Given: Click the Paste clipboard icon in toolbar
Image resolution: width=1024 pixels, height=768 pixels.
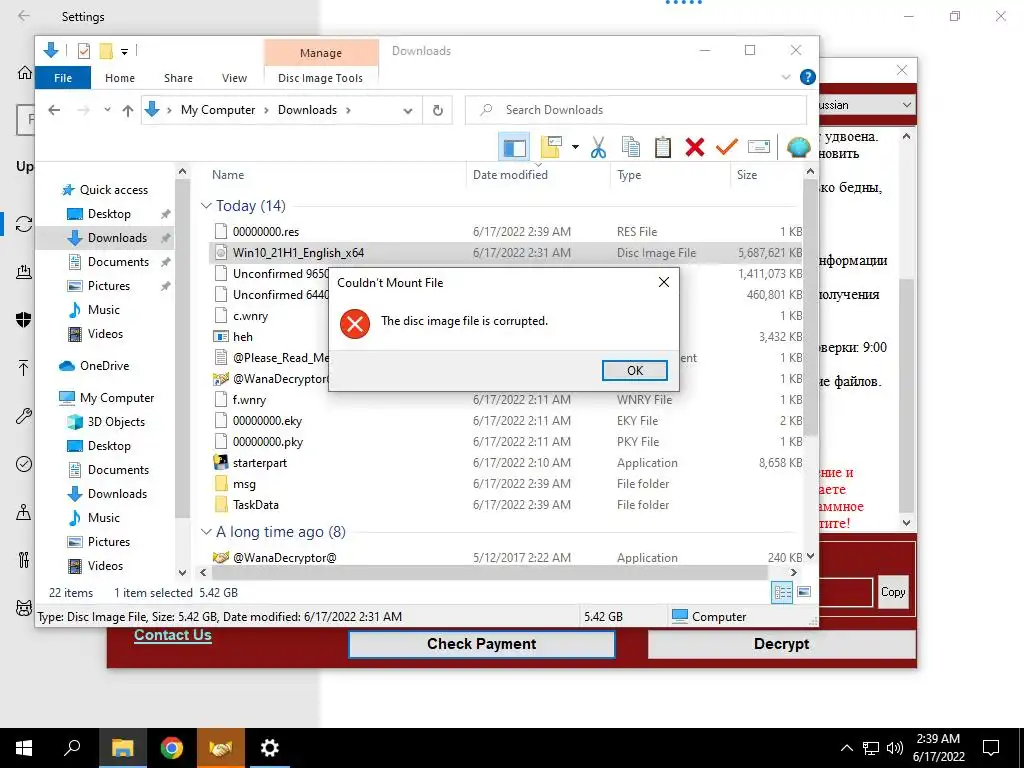Looking at the screenshot, I should click(663, 147).
